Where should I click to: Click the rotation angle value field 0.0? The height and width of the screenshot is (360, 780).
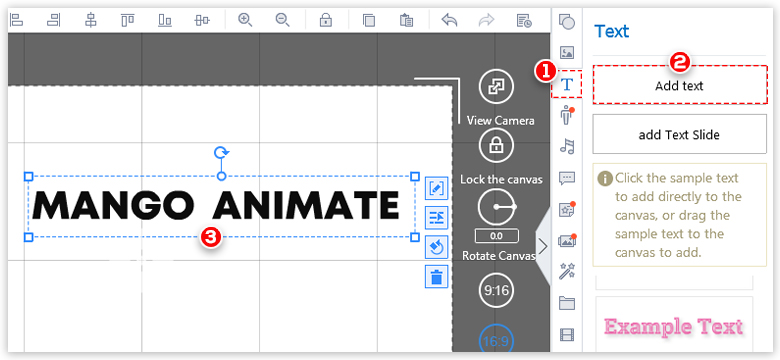tap(496, 236)
